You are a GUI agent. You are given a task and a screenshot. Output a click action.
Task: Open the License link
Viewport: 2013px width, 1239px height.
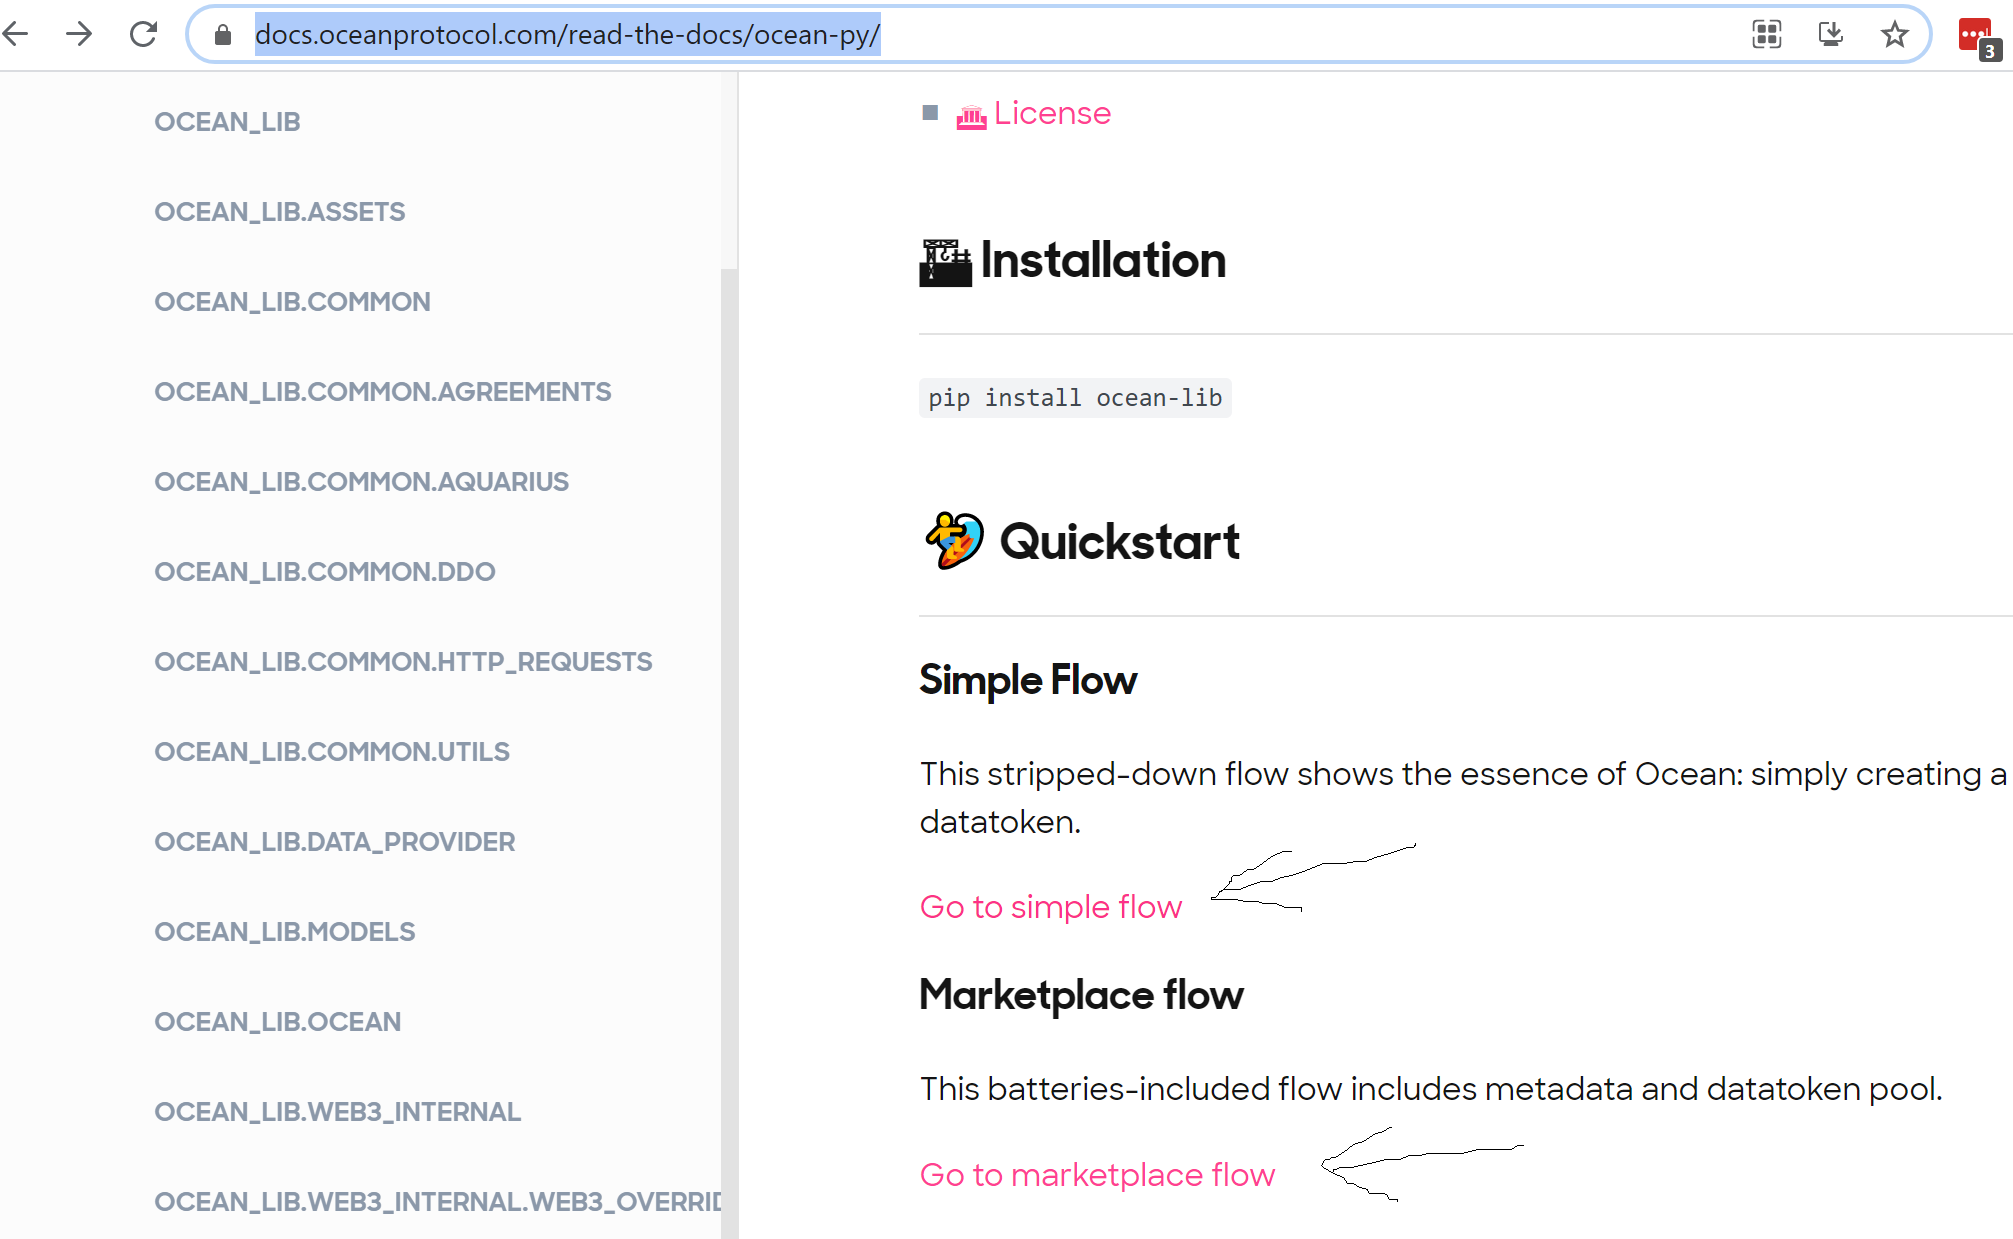(x=1051, y=113)
